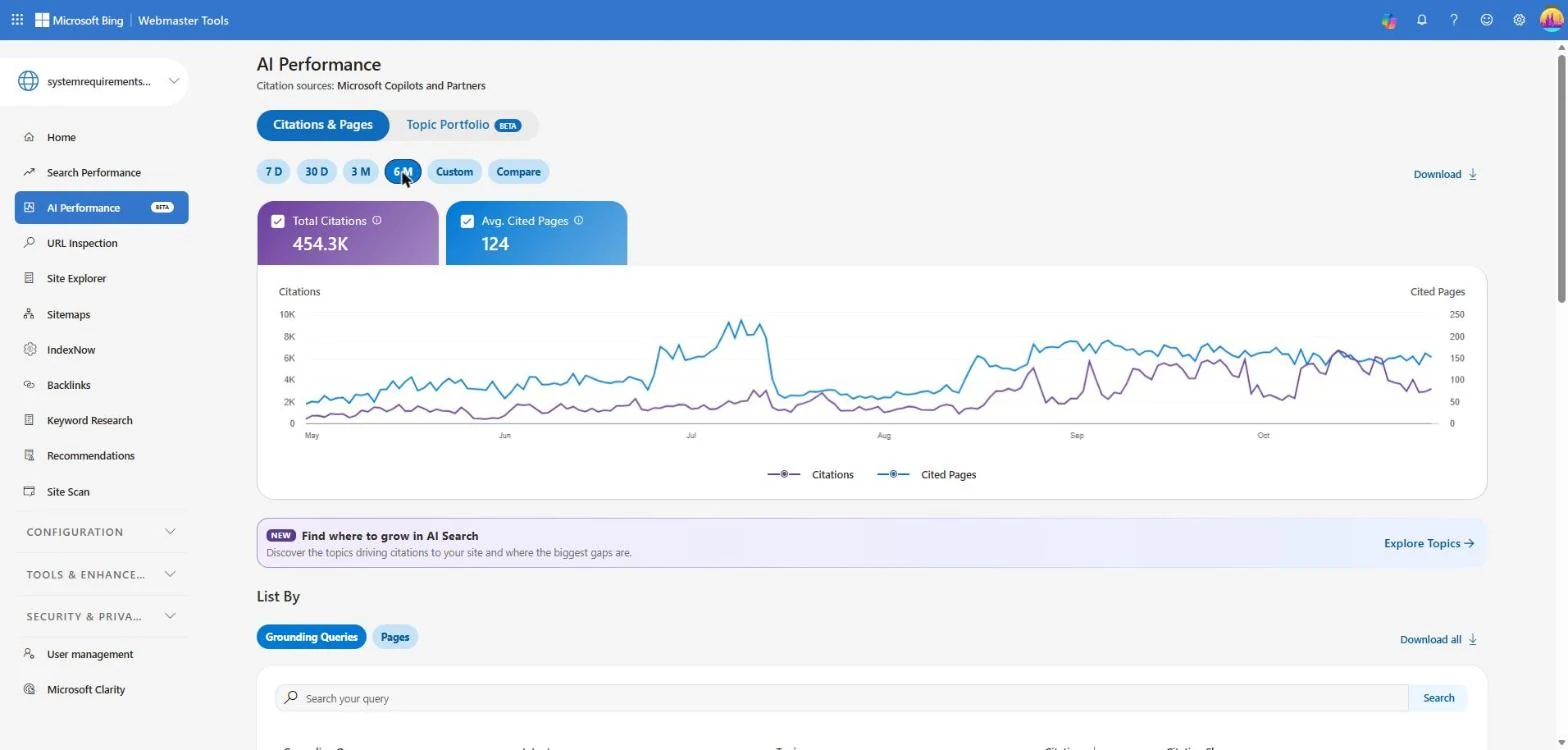This screenshot has width=1568, height=750.
Task: Open the settings gear icon
Action: 1519,20
